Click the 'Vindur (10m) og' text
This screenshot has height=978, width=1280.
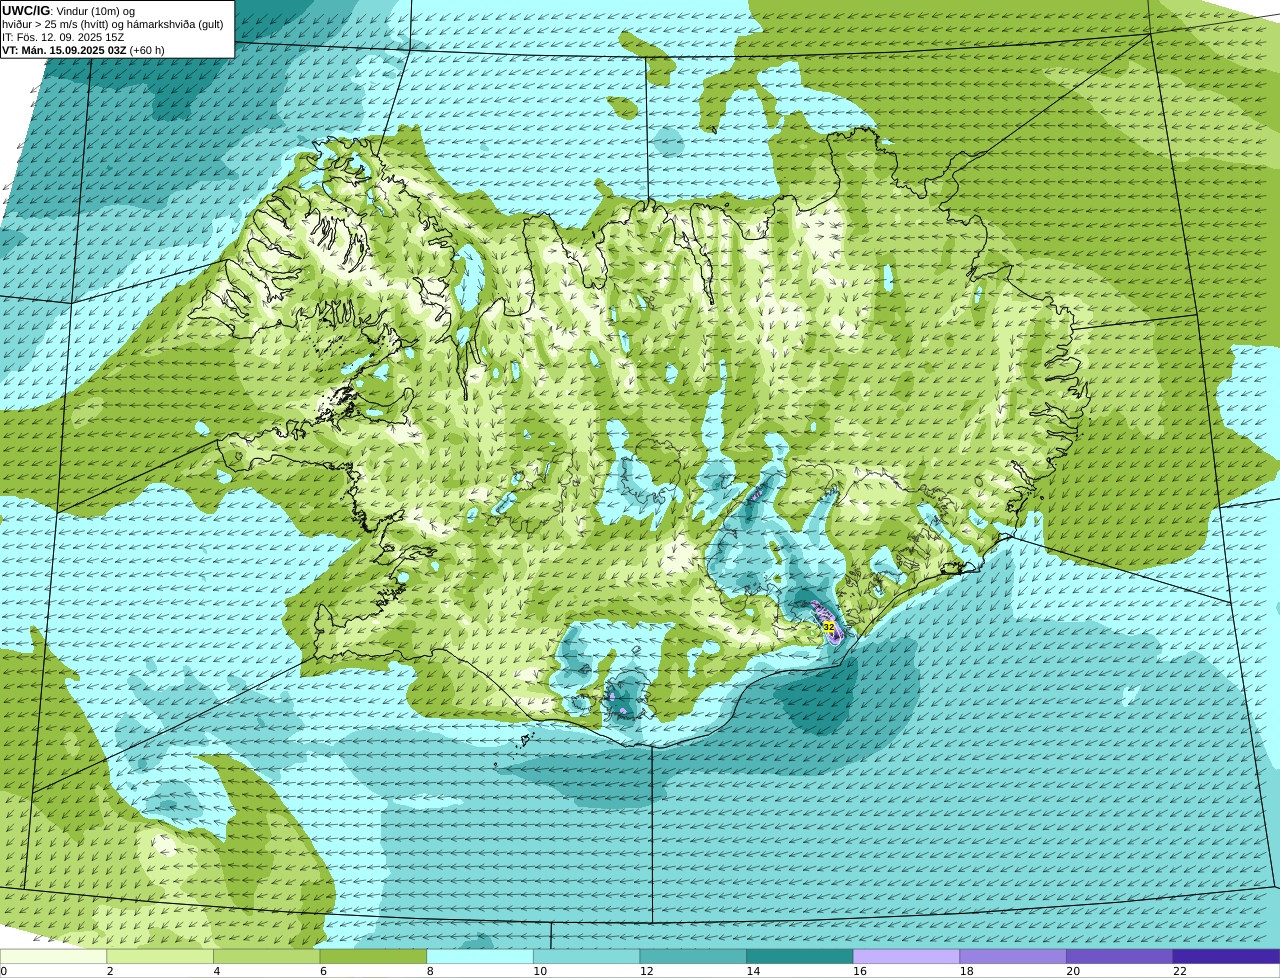pos(96,11)
